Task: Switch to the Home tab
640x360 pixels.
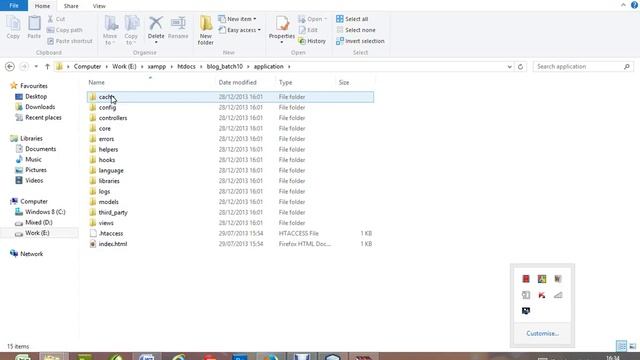Action: tap(42, 6)
